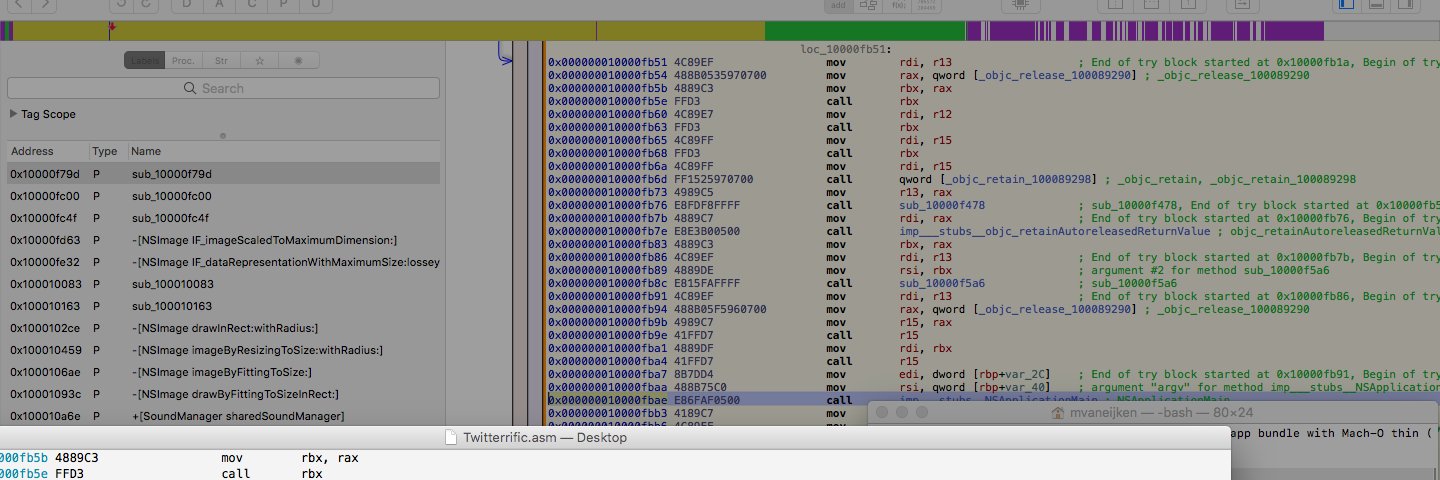Select sub_100010083 in procedure list
The height and width of the screenshot is (480, 1440).
223,284
